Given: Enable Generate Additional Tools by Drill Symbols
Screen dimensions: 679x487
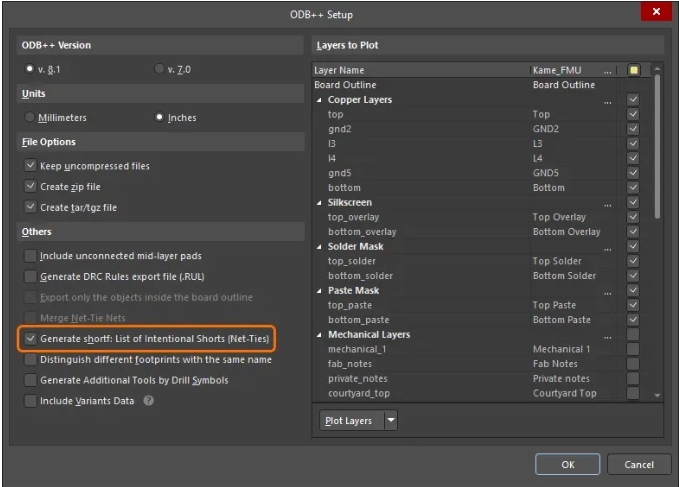Looking at the screenshot, I should click(x=30, y=380).
